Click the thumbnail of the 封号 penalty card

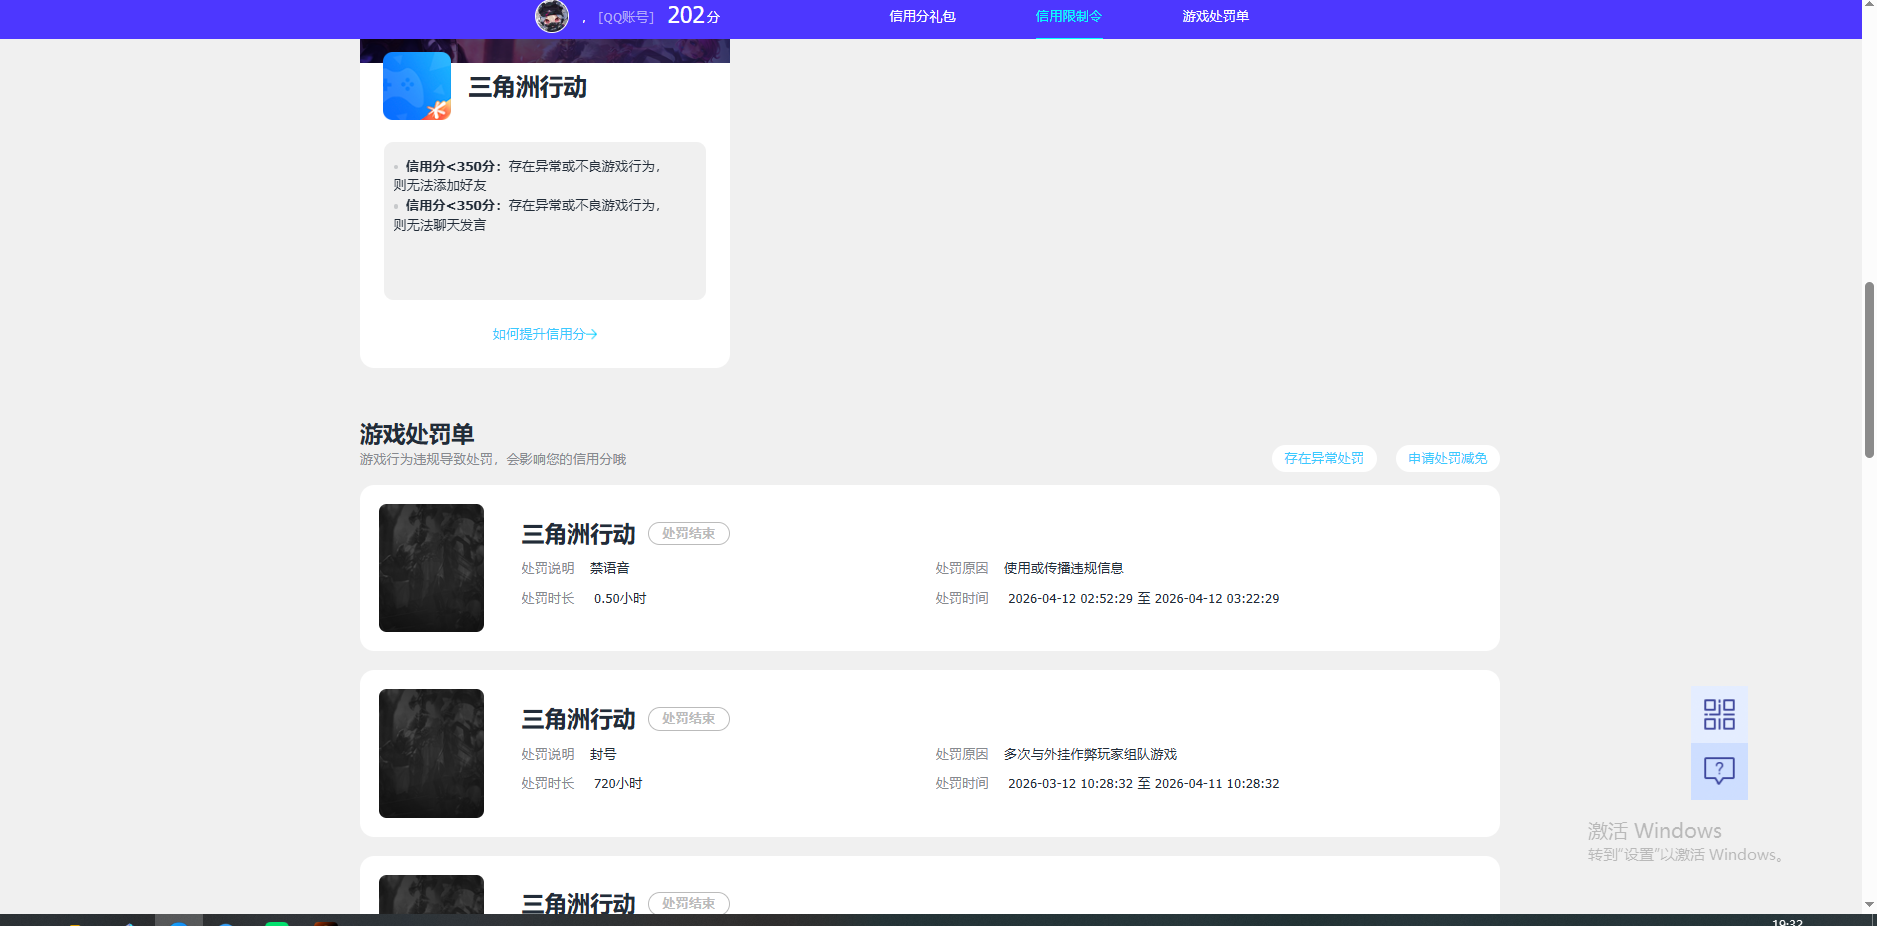click(431, 753)
